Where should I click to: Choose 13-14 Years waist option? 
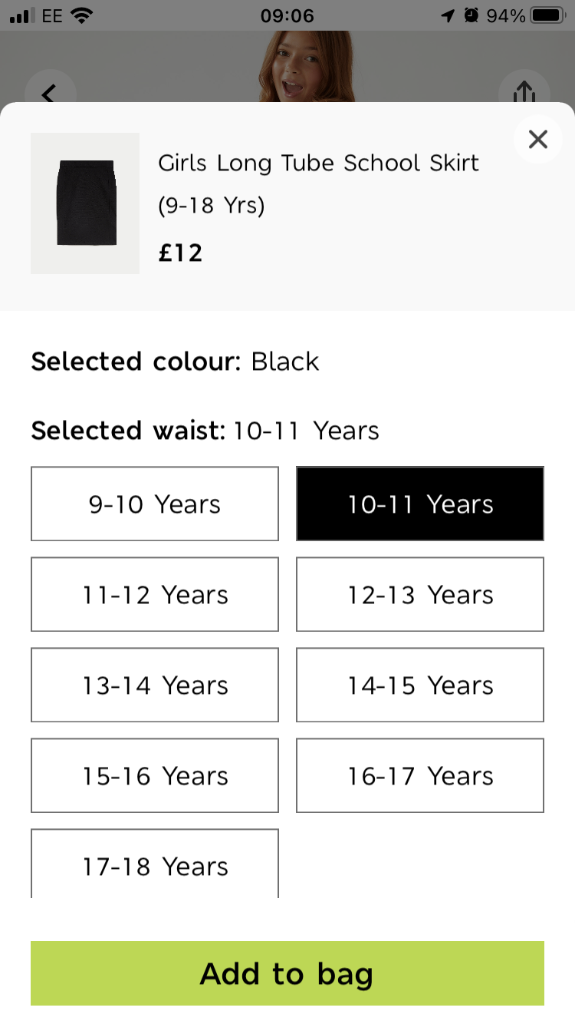pyautogui.click(x=155, y=685)
